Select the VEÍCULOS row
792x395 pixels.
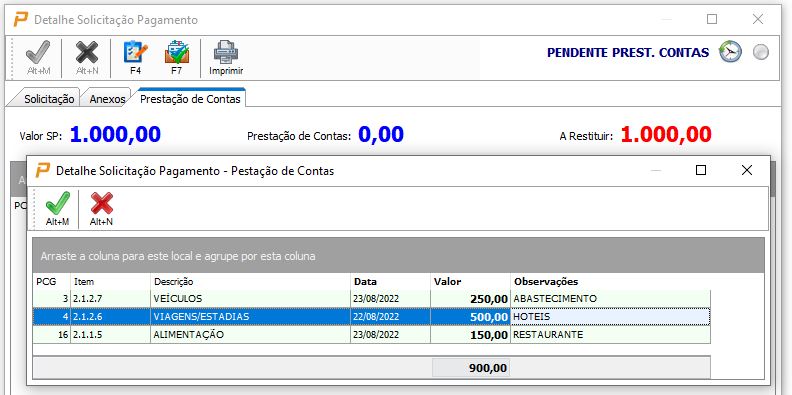point(372,299)
